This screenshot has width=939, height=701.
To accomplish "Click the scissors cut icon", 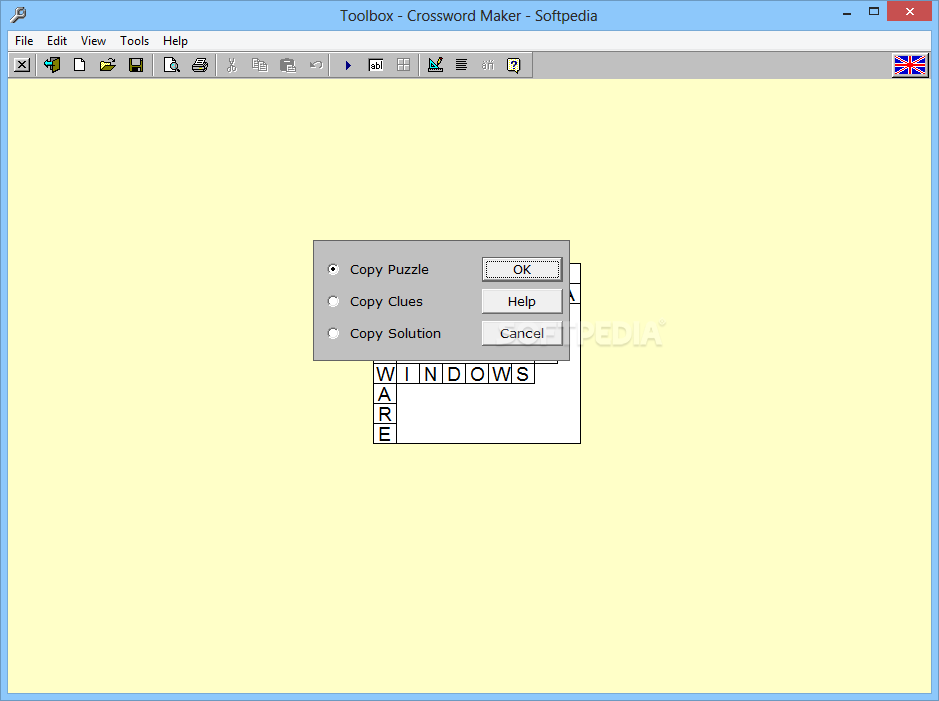I will coord(232,65).
